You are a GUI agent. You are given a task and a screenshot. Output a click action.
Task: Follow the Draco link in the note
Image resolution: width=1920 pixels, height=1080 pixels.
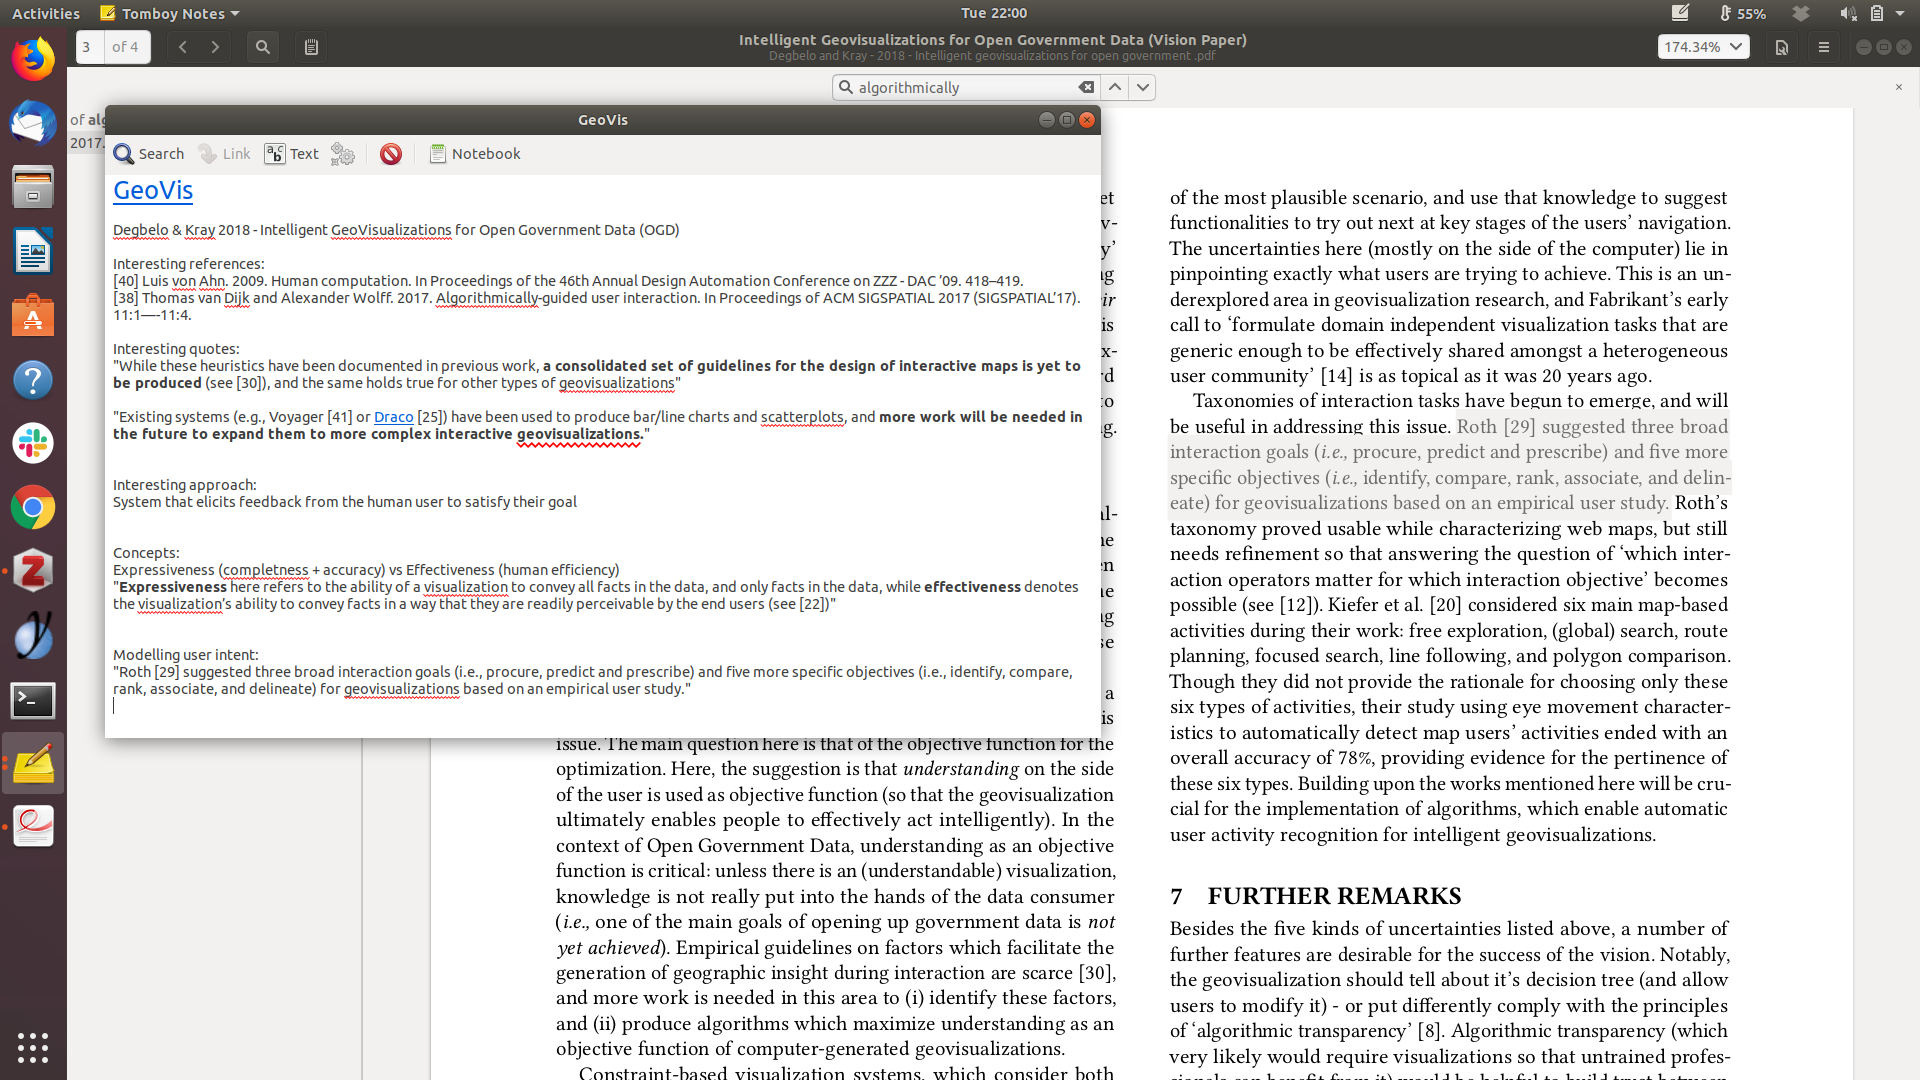pyautogui.click(x=393, y=417)
